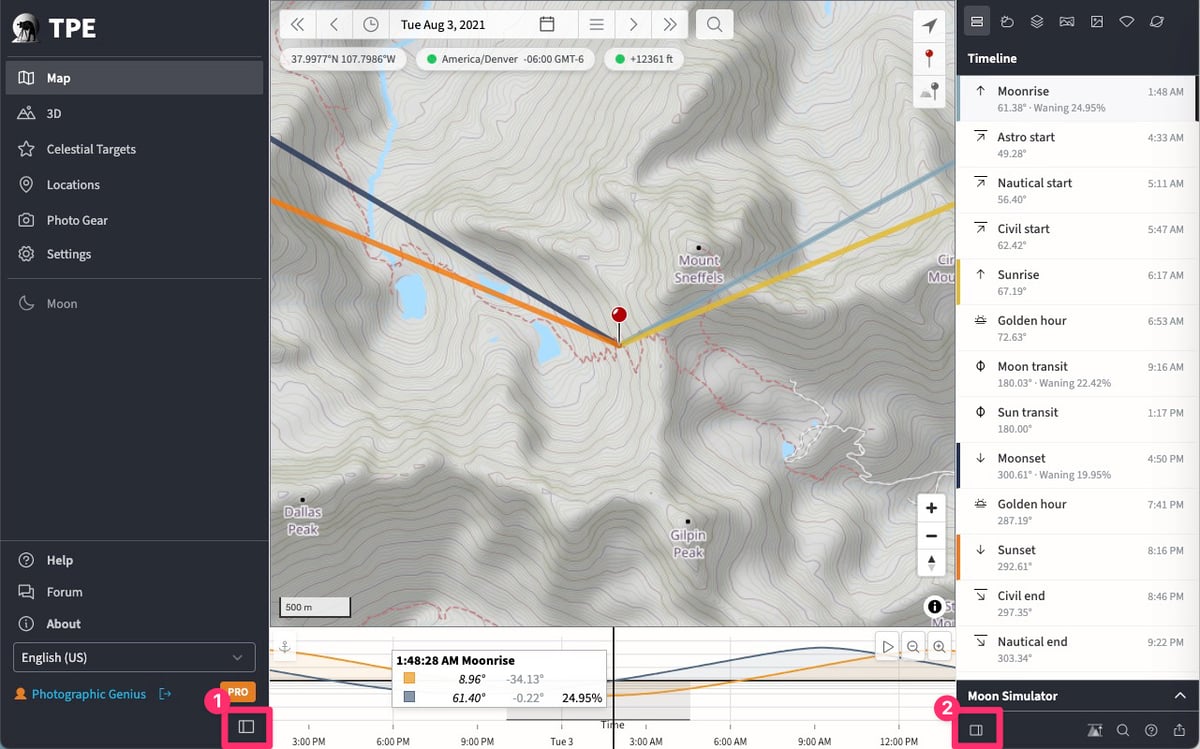The height and width of the screenshot is (749, 1200).
Task: Click the coordinates 37.9977°N 107.7986°W pill
Action: click(x=343, y=59)
